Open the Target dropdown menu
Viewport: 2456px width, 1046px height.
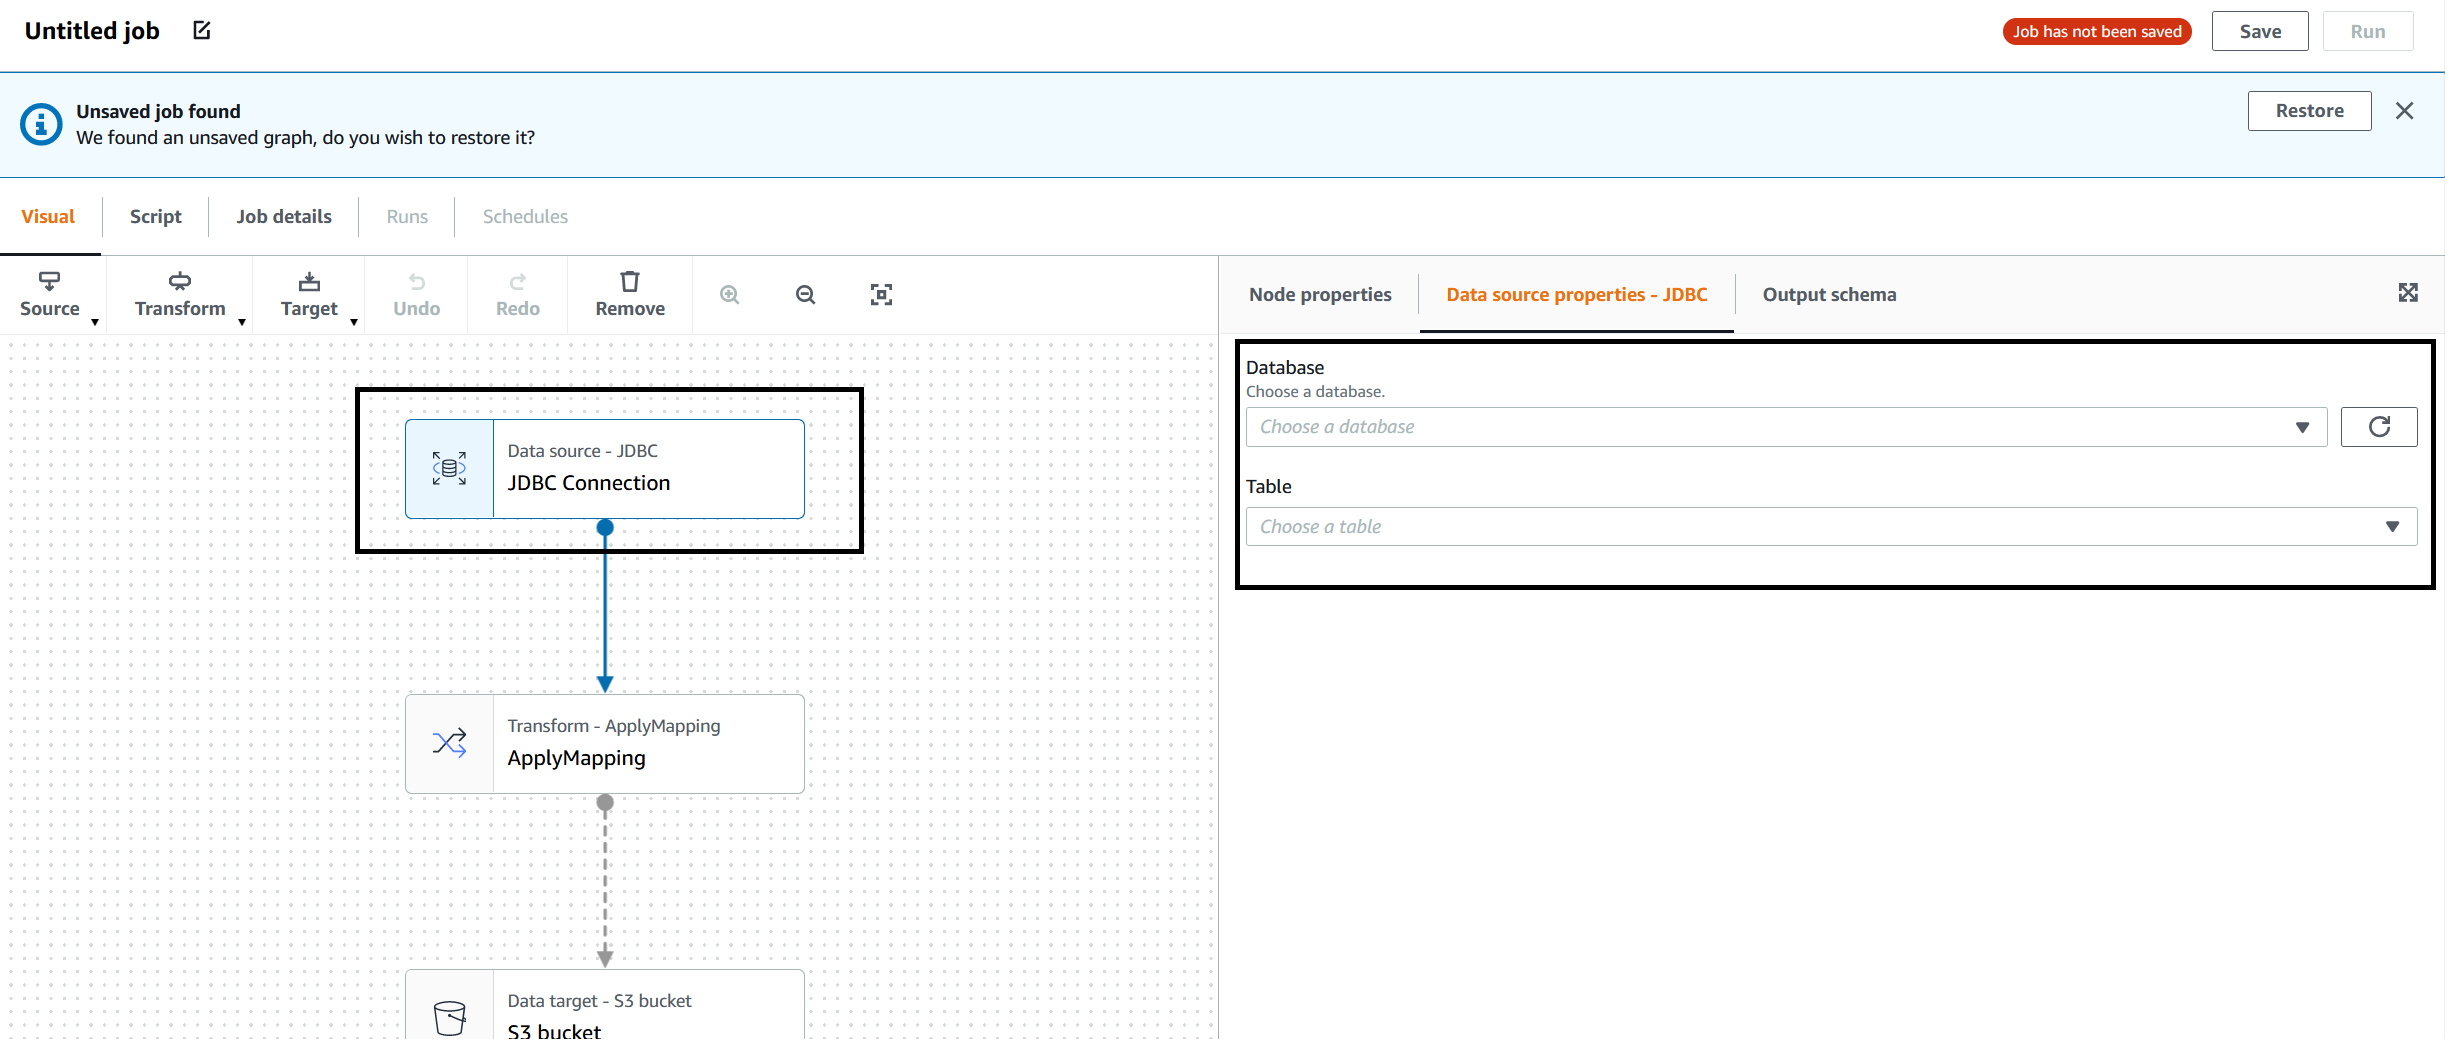pos(309,294)
